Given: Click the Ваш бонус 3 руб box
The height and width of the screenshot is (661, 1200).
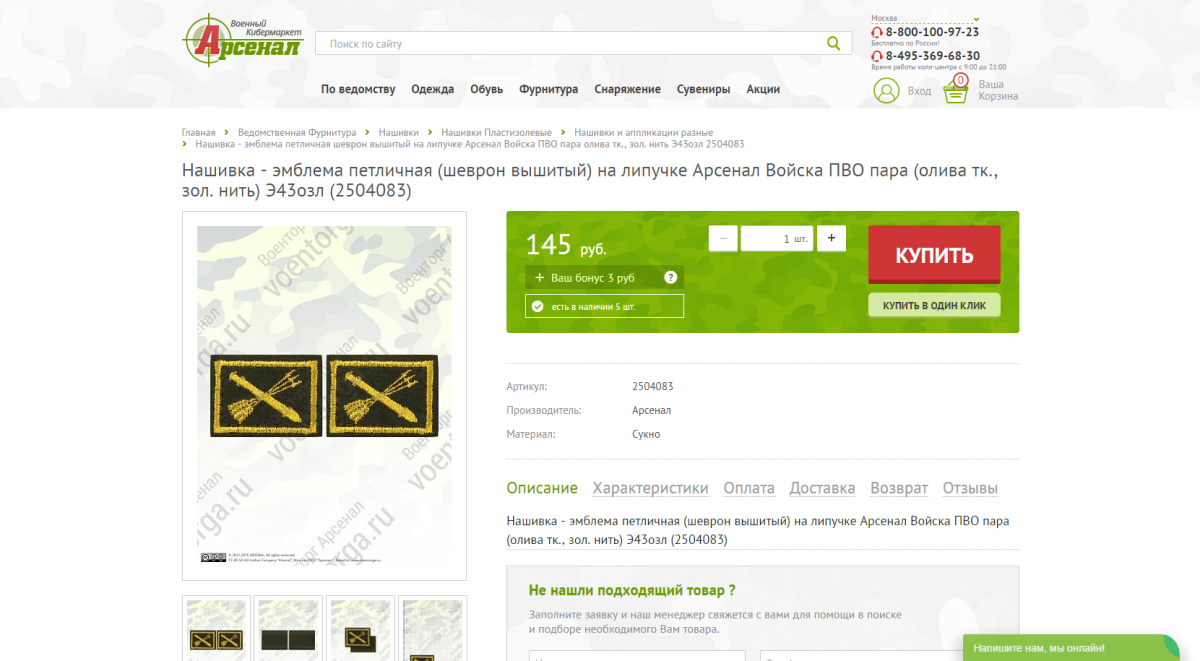Looking at the screenshot, I should click(x=604, y=277).
